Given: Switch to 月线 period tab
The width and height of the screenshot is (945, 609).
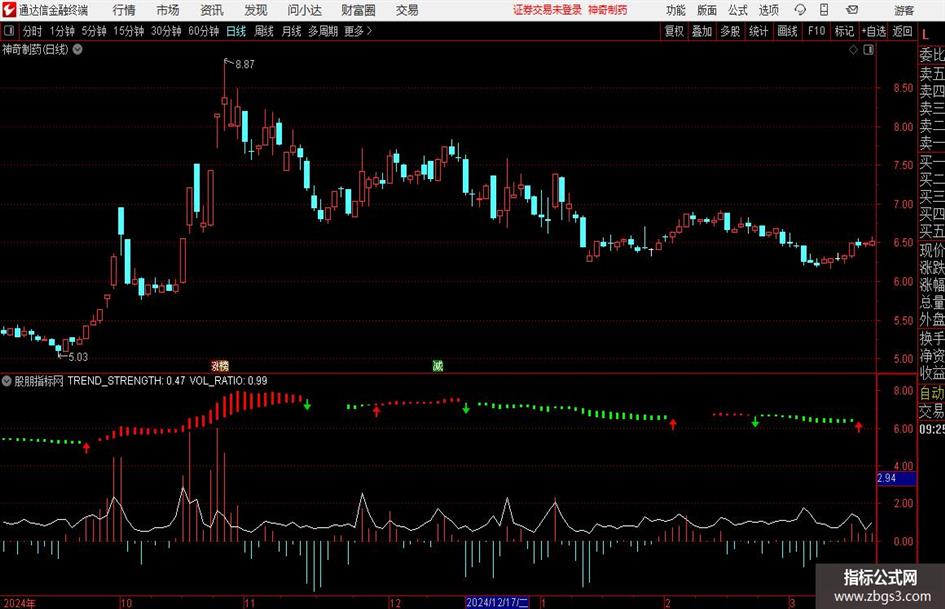Looking at the screenshot, I should [292, 31].
